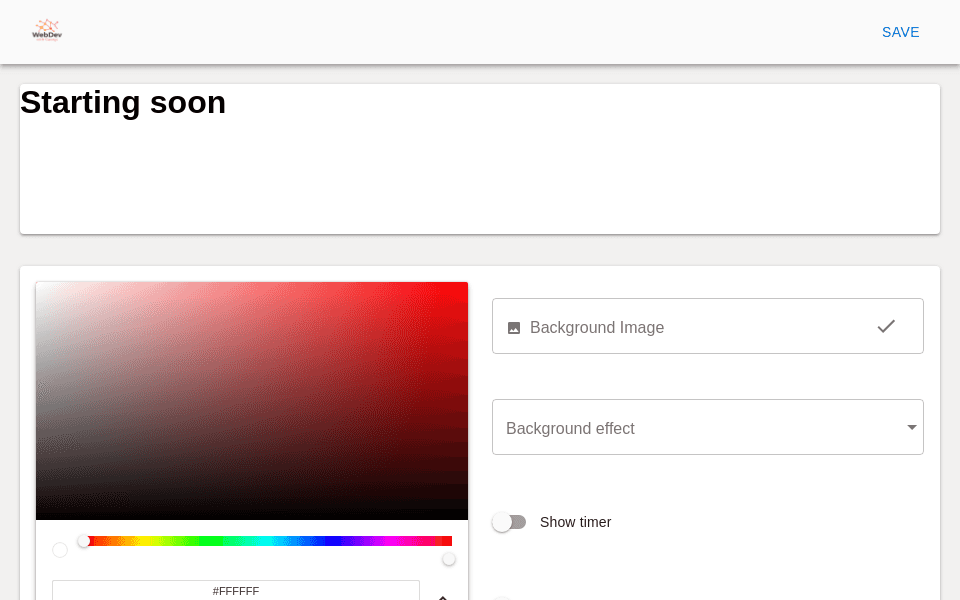Click the checkmark icon beside Background Image
Image resolution: width=960 pixels, height=600 pixels.
tap(886, 326)
